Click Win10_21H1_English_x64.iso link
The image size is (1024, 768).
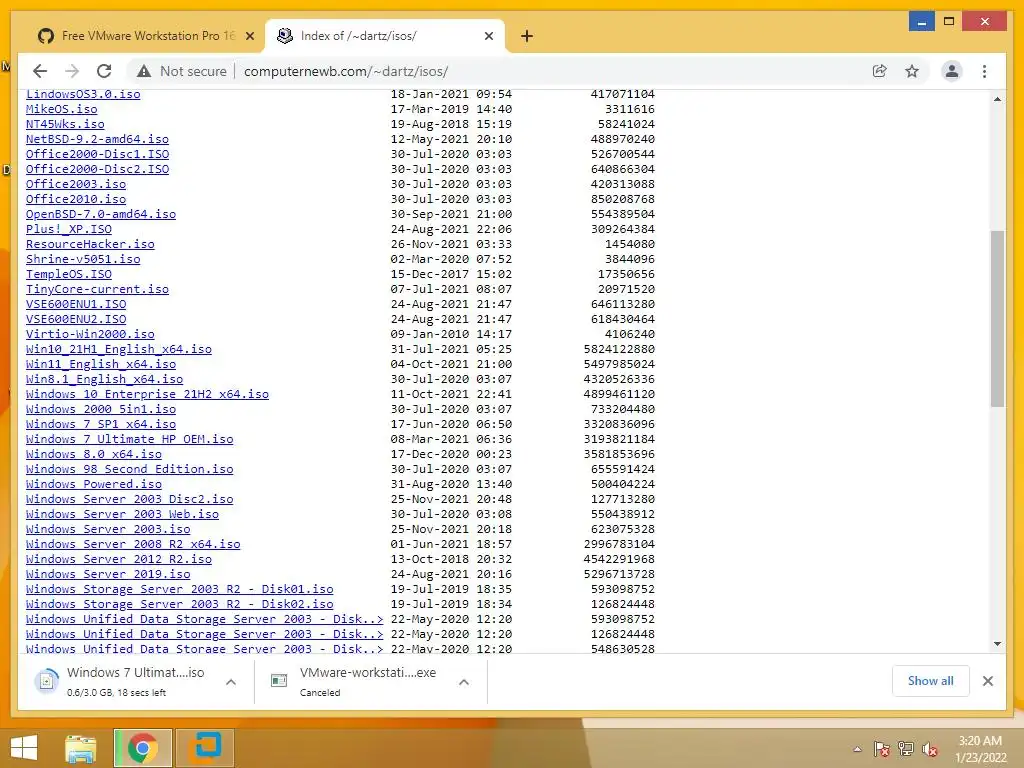[119, 349]
